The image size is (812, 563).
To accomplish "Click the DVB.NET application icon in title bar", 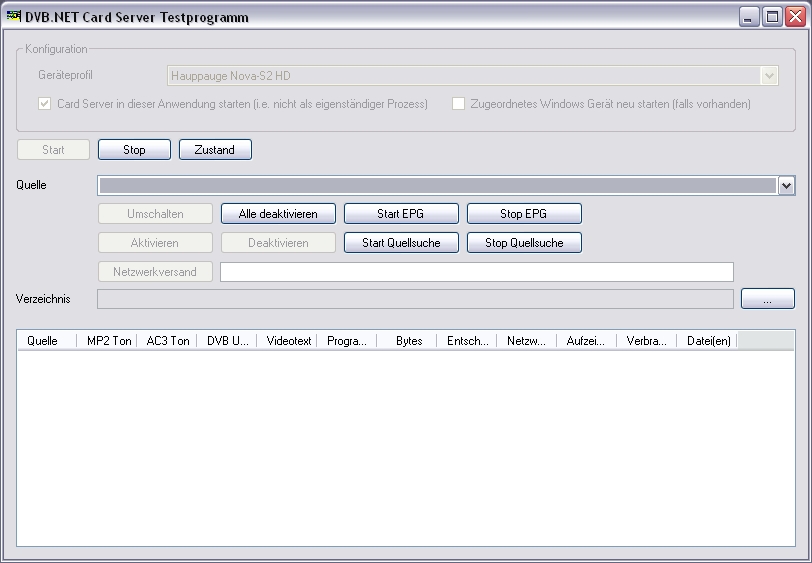I will [14, 16].
